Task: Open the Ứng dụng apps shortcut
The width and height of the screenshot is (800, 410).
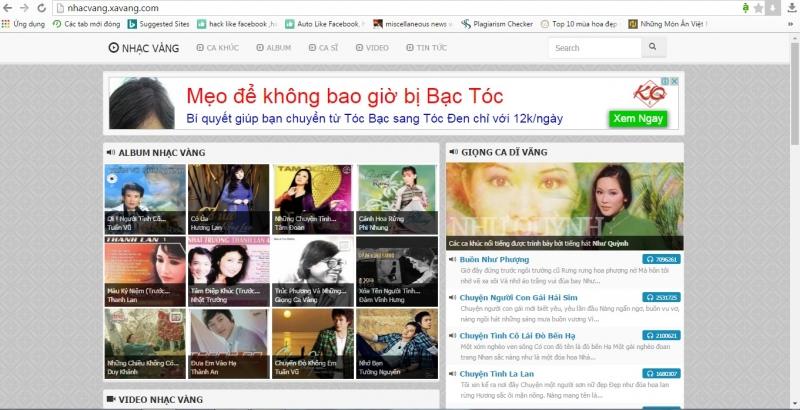Action: click(x=24, y=22)
